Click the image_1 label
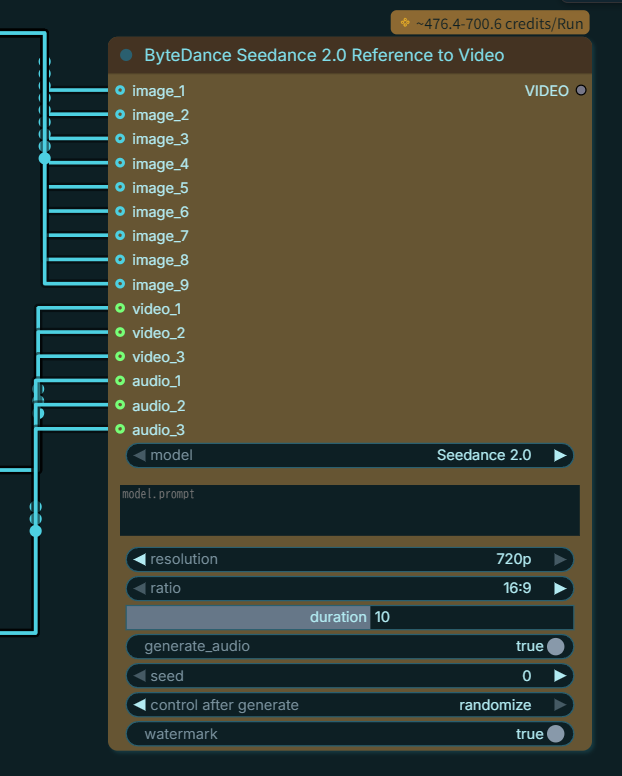The height and width of the screenshot is (776, 622). 158,91
